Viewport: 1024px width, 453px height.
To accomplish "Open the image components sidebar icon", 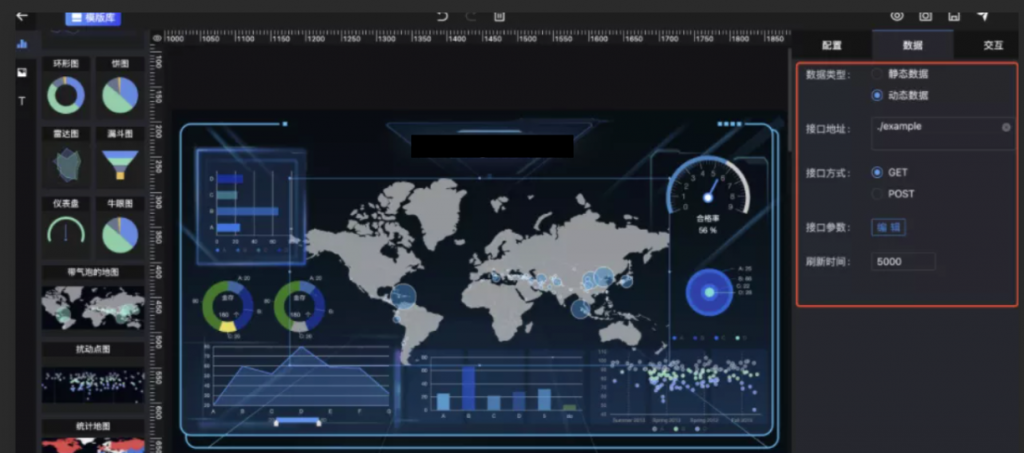I will coord(22,73).
